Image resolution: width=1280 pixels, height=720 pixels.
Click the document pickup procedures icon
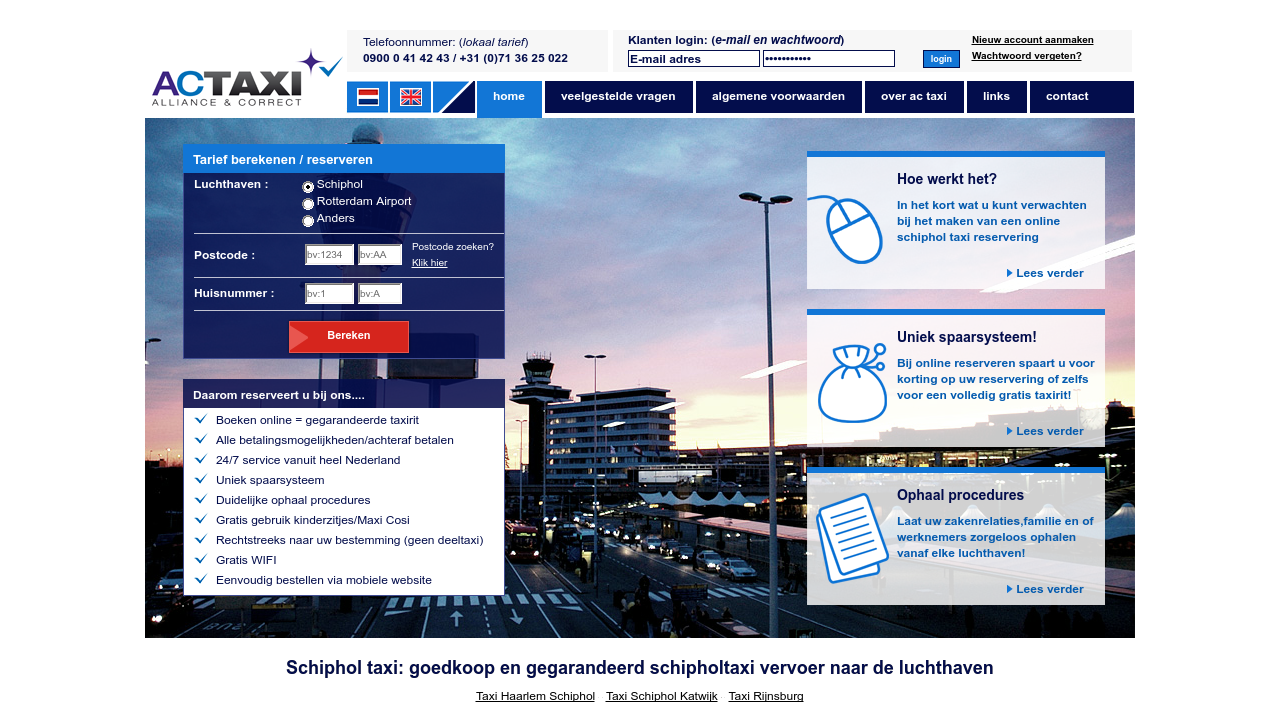[851, 538]
